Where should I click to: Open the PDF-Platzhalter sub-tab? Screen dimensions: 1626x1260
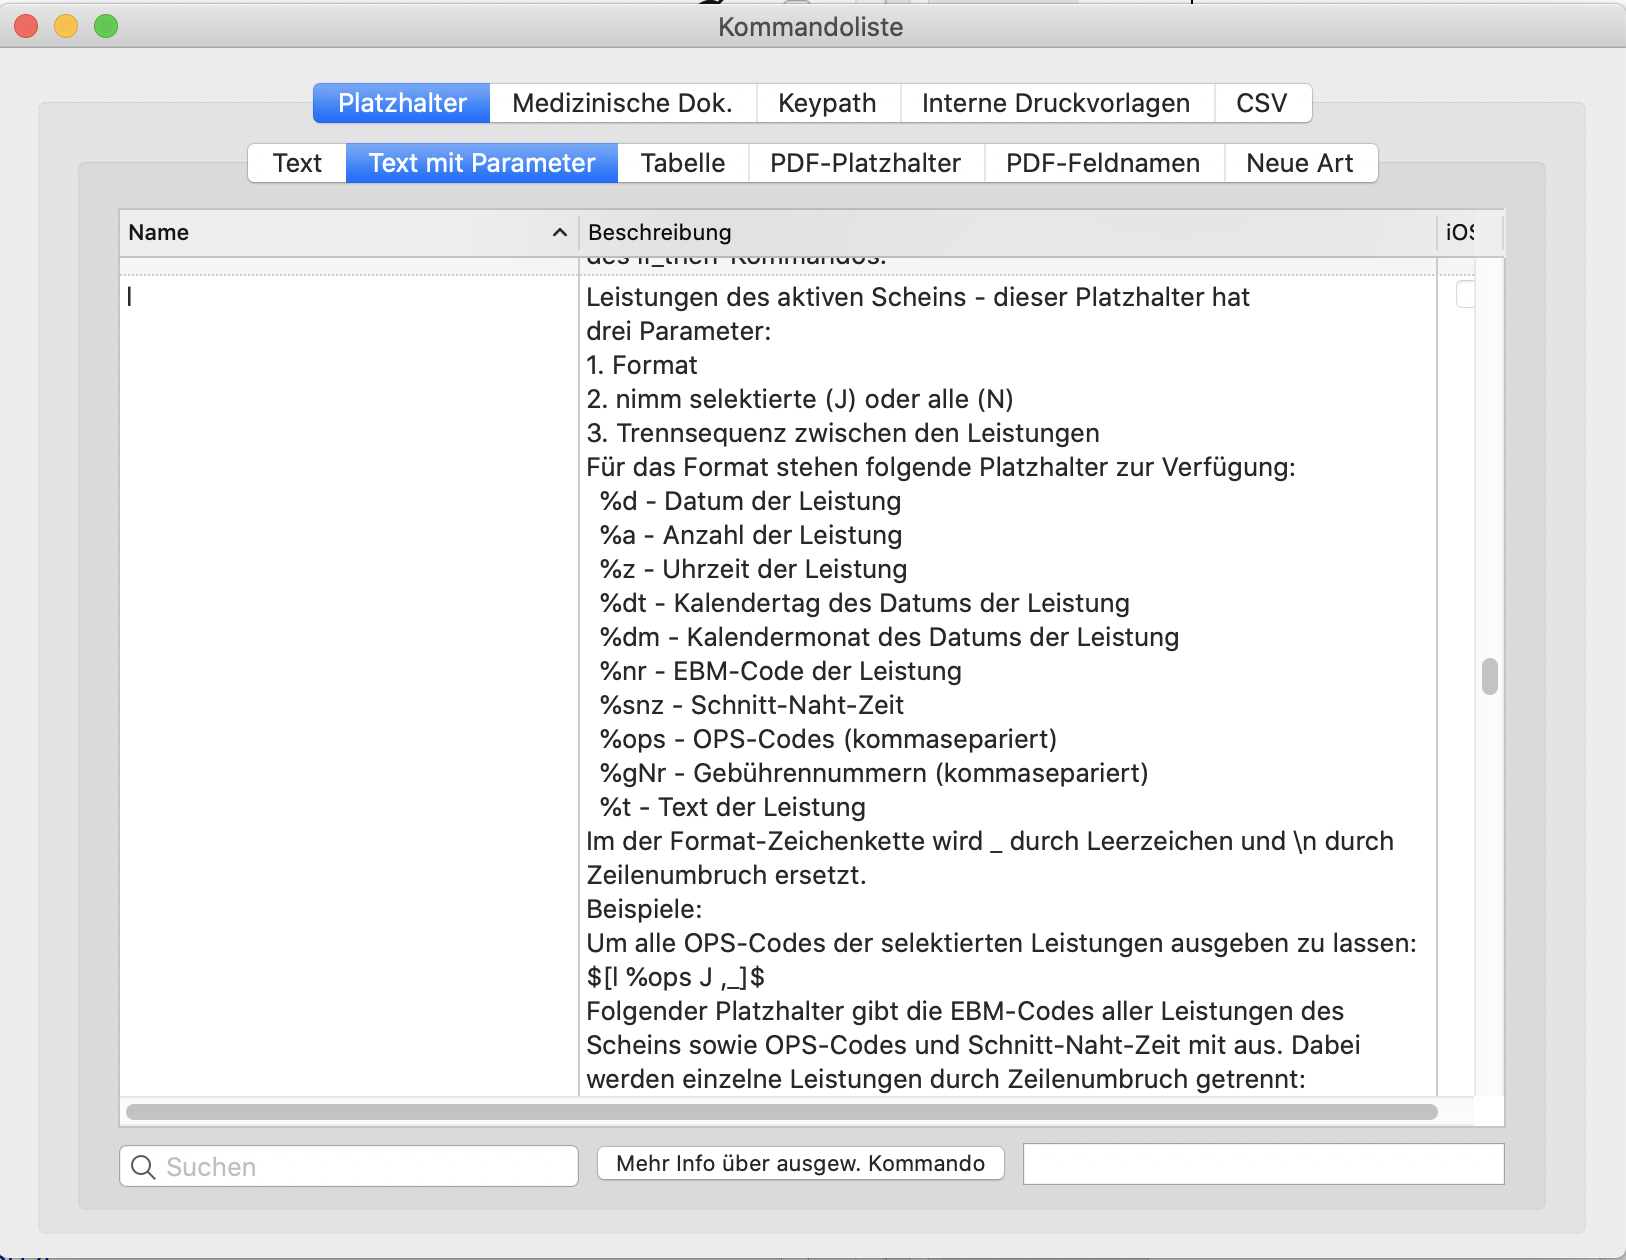click(x=866, y=163)
